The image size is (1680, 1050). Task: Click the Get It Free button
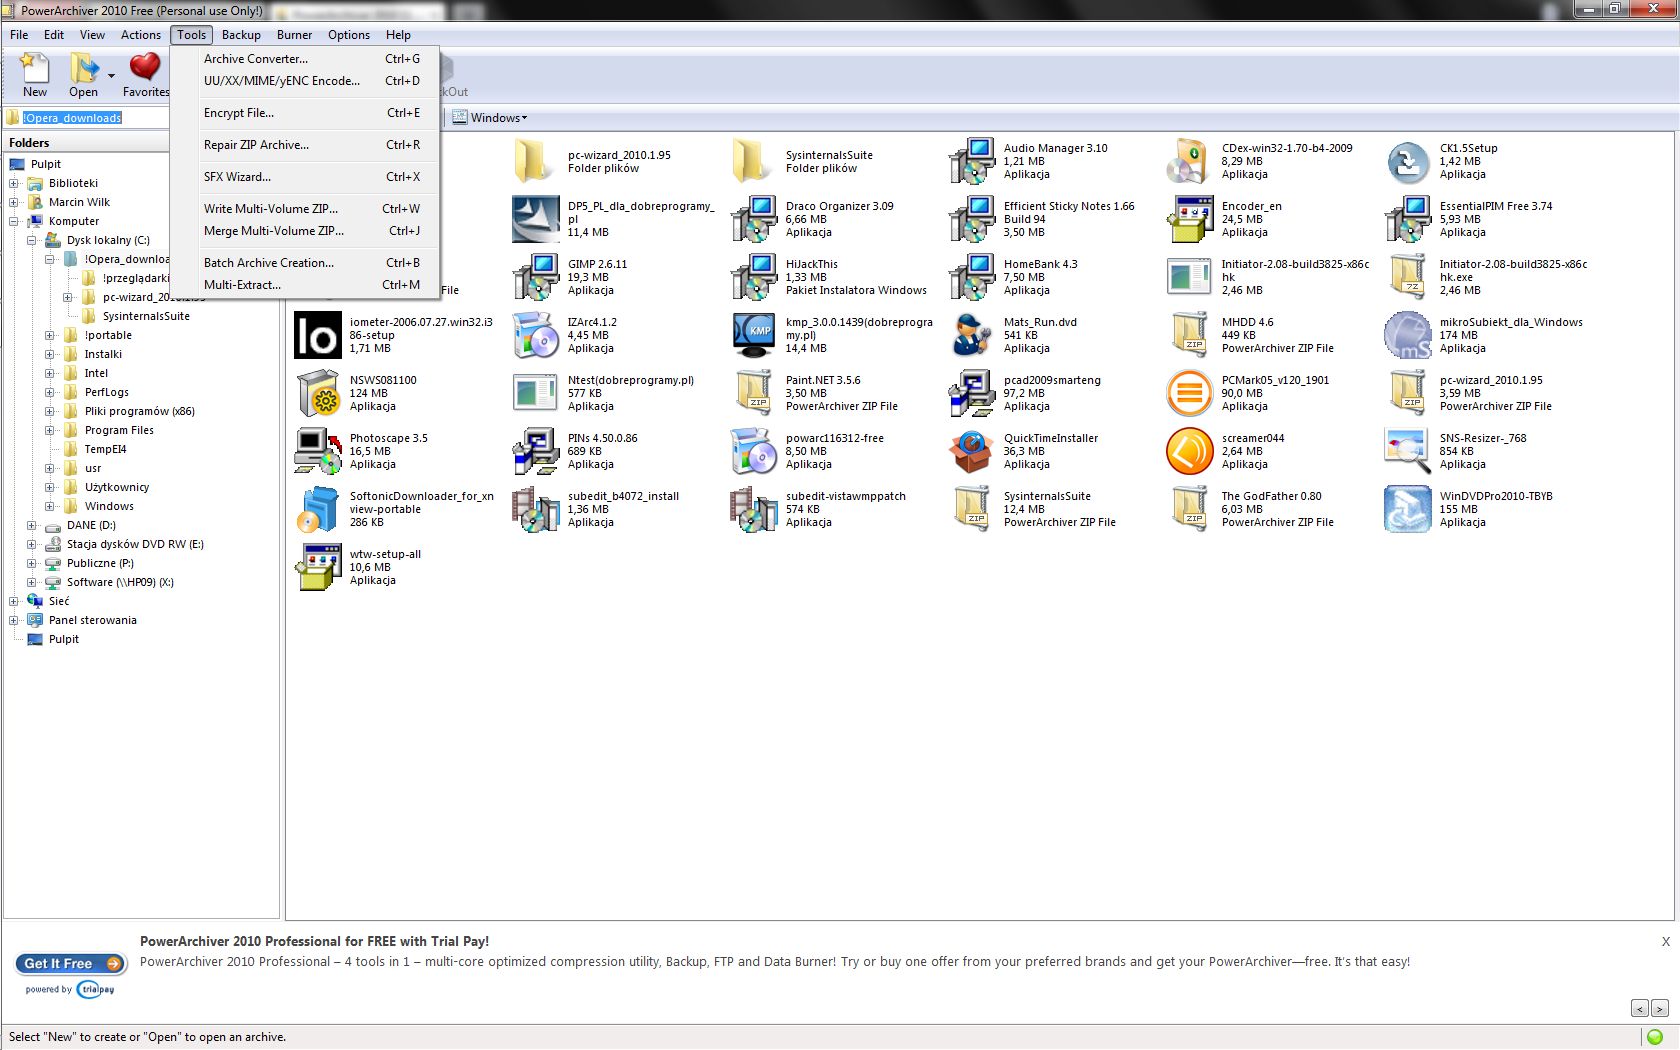pyautogui.click(x=70, y=964)
